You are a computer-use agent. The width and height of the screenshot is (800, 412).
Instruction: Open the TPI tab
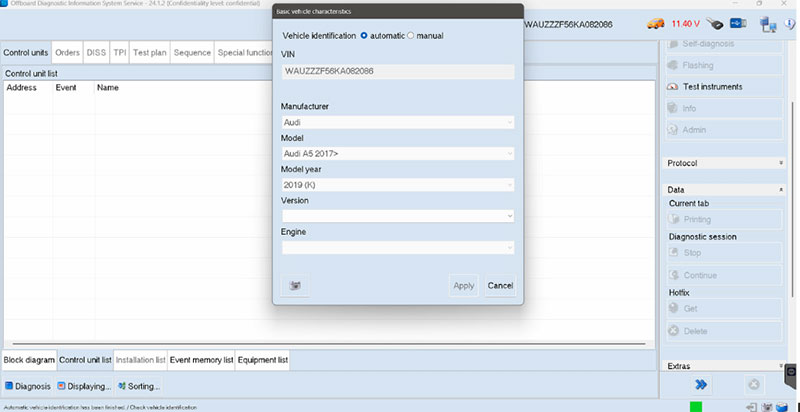pyautogui.click(x=120, y=53)
